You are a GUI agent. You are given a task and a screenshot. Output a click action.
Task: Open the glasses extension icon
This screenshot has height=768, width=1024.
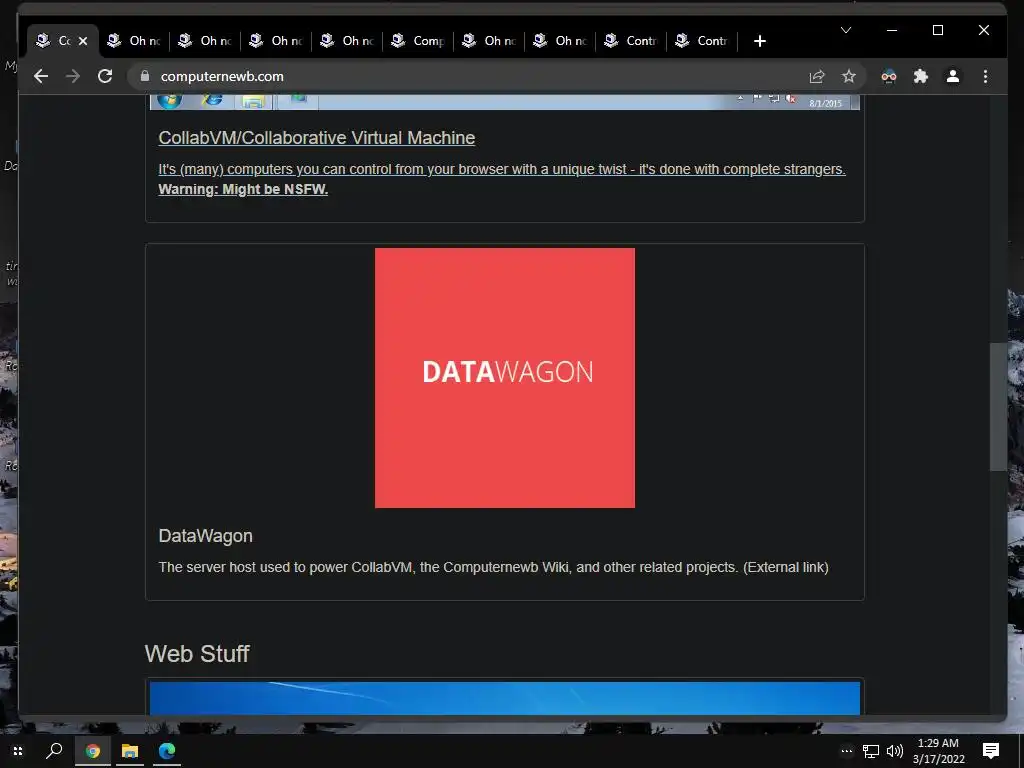click(x=889, y=76)
